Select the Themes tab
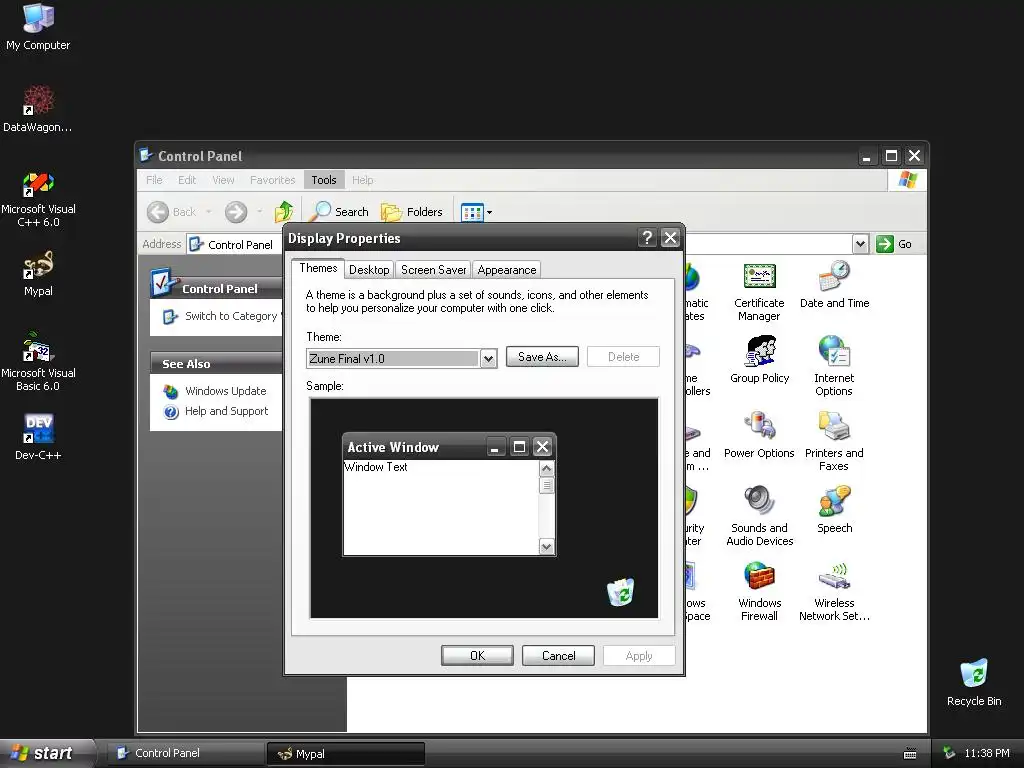This screenshot has height=768, width=1024. coord(318,268)
